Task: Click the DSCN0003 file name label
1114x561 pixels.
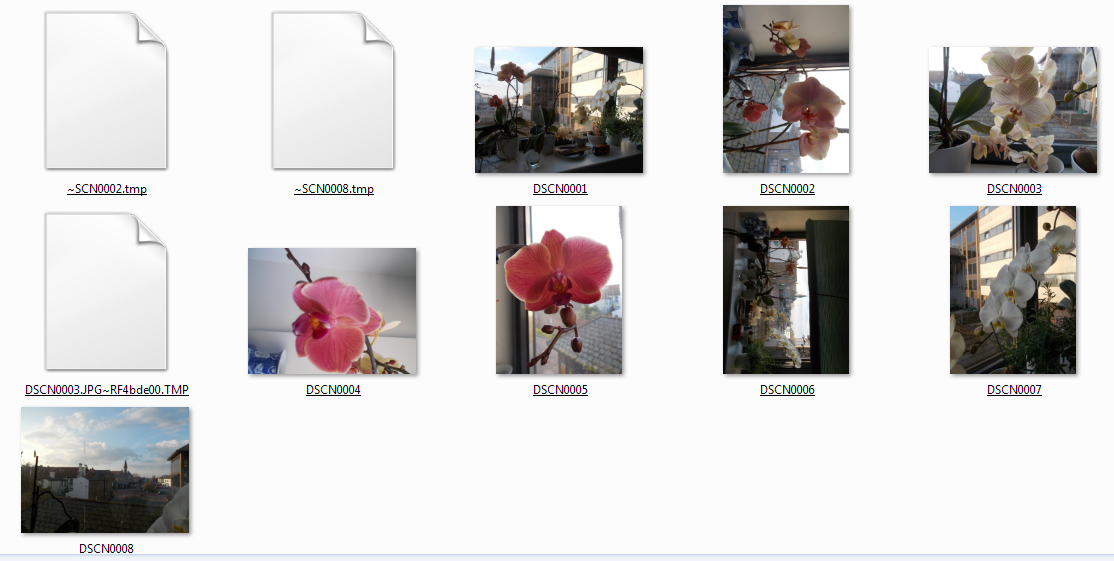Action: coord(1014,189)
